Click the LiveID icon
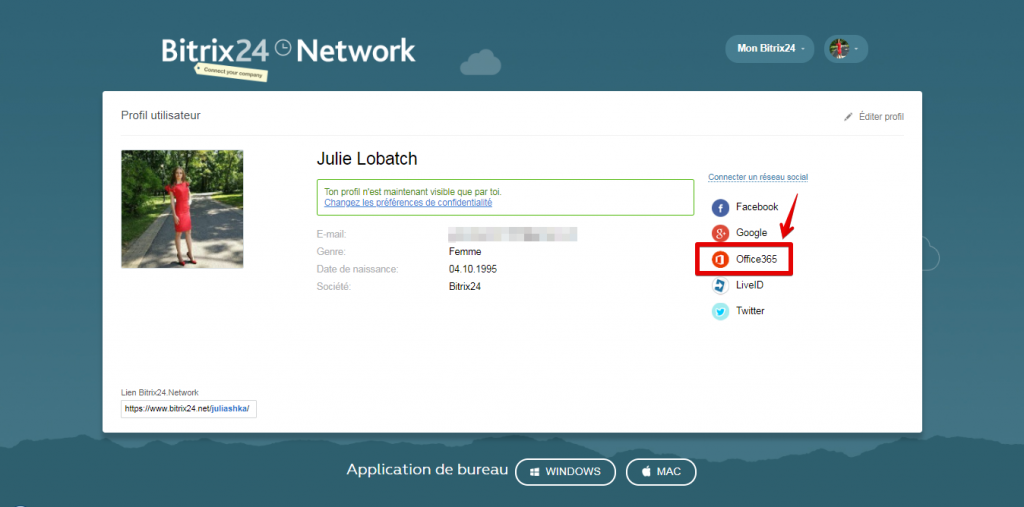 click(x=720, y=286)
